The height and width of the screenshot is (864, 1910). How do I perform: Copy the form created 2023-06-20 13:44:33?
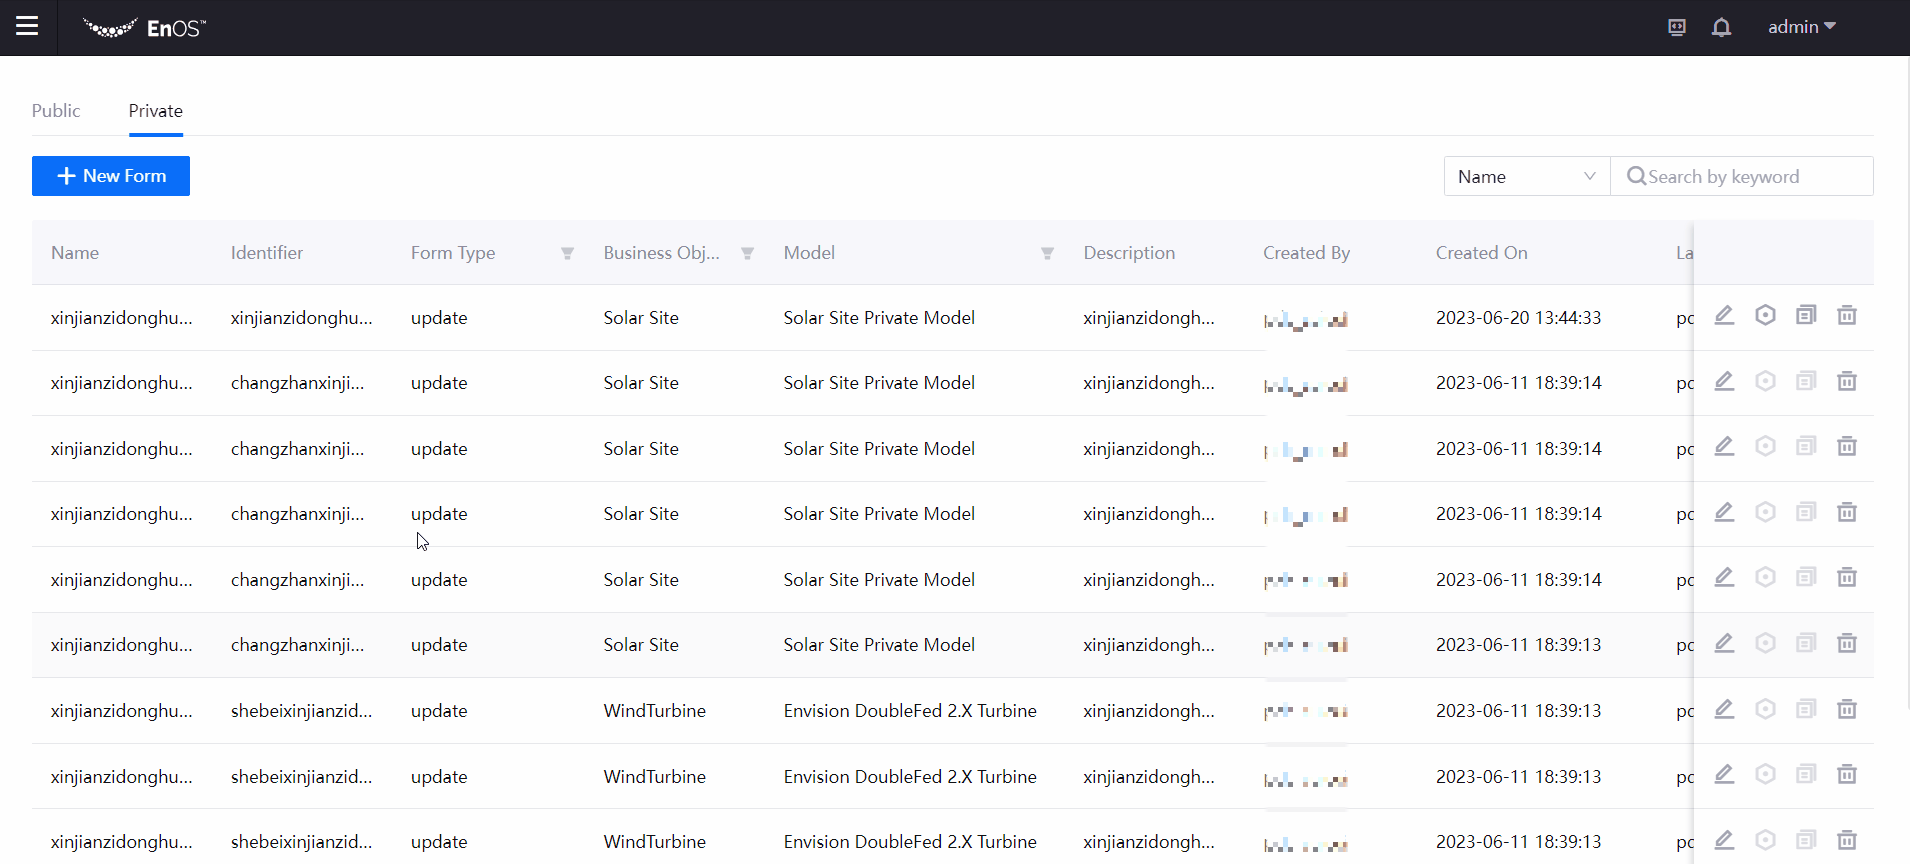pos(1805,316)
